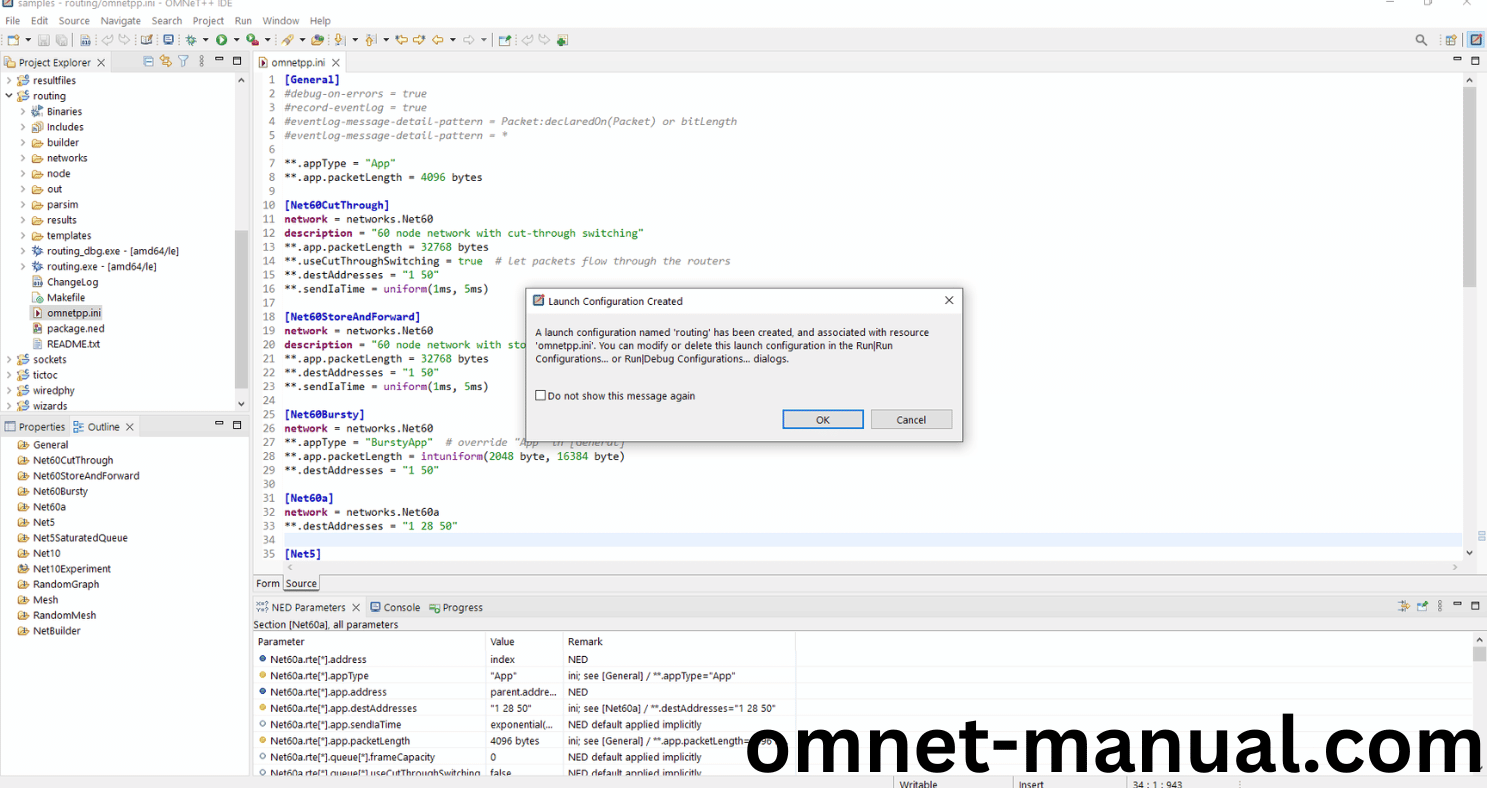This screenshot has height=788, width=1487.
Task: Click the Debug bug toolbar icon
Action: click(x=190, y=40)
